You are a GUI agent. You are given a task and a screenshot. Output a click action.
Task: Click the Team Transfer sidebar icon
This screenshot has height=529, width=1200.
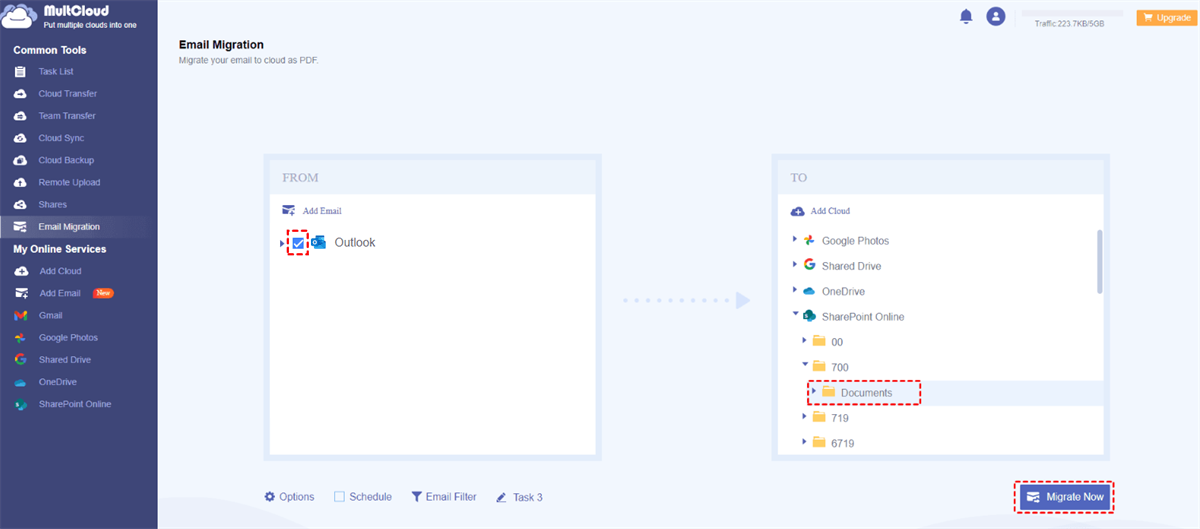click(x=20, y=116)
